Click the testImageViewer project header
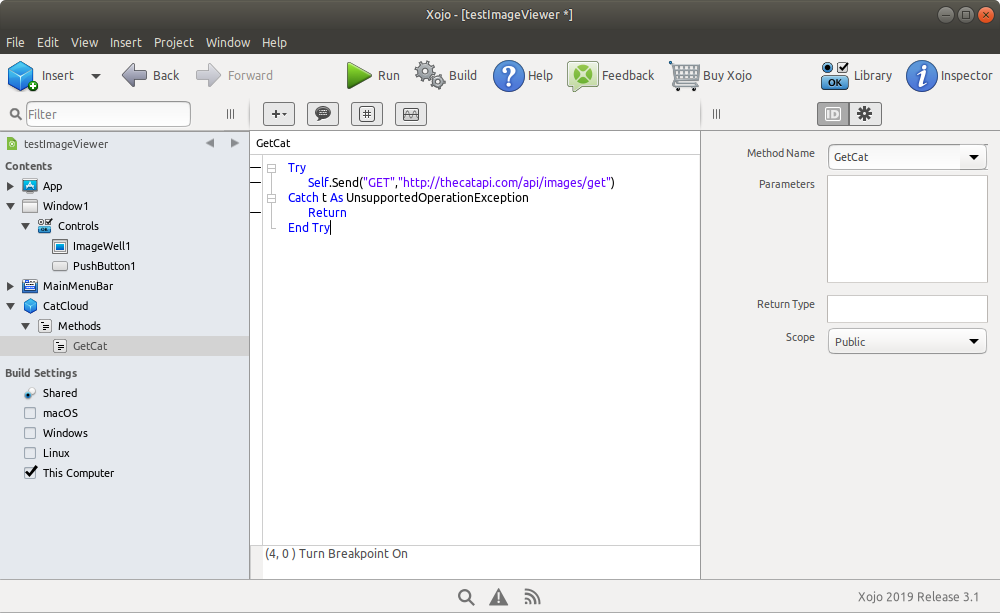 (66, 144)
